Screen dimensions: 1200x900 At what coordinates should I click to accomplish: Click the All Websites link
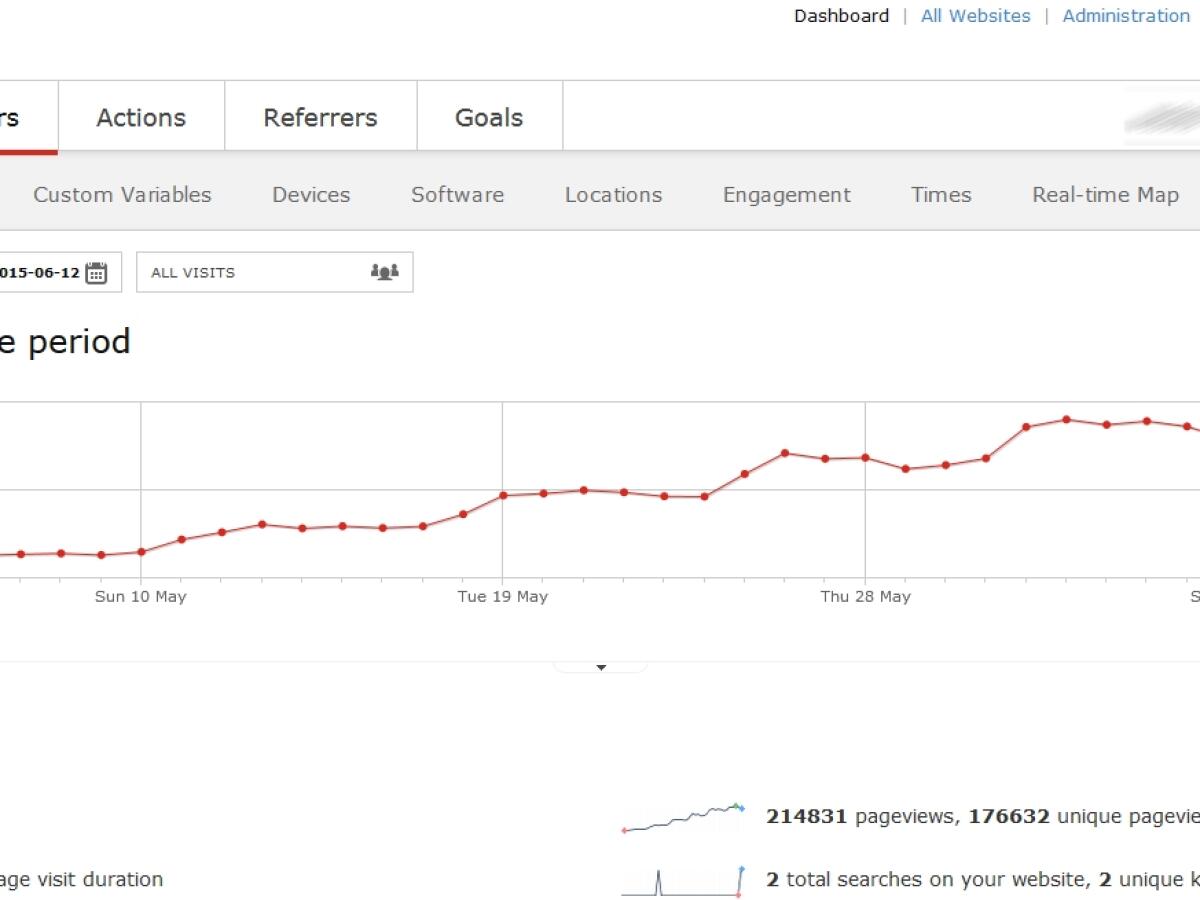tap(975, 16)
